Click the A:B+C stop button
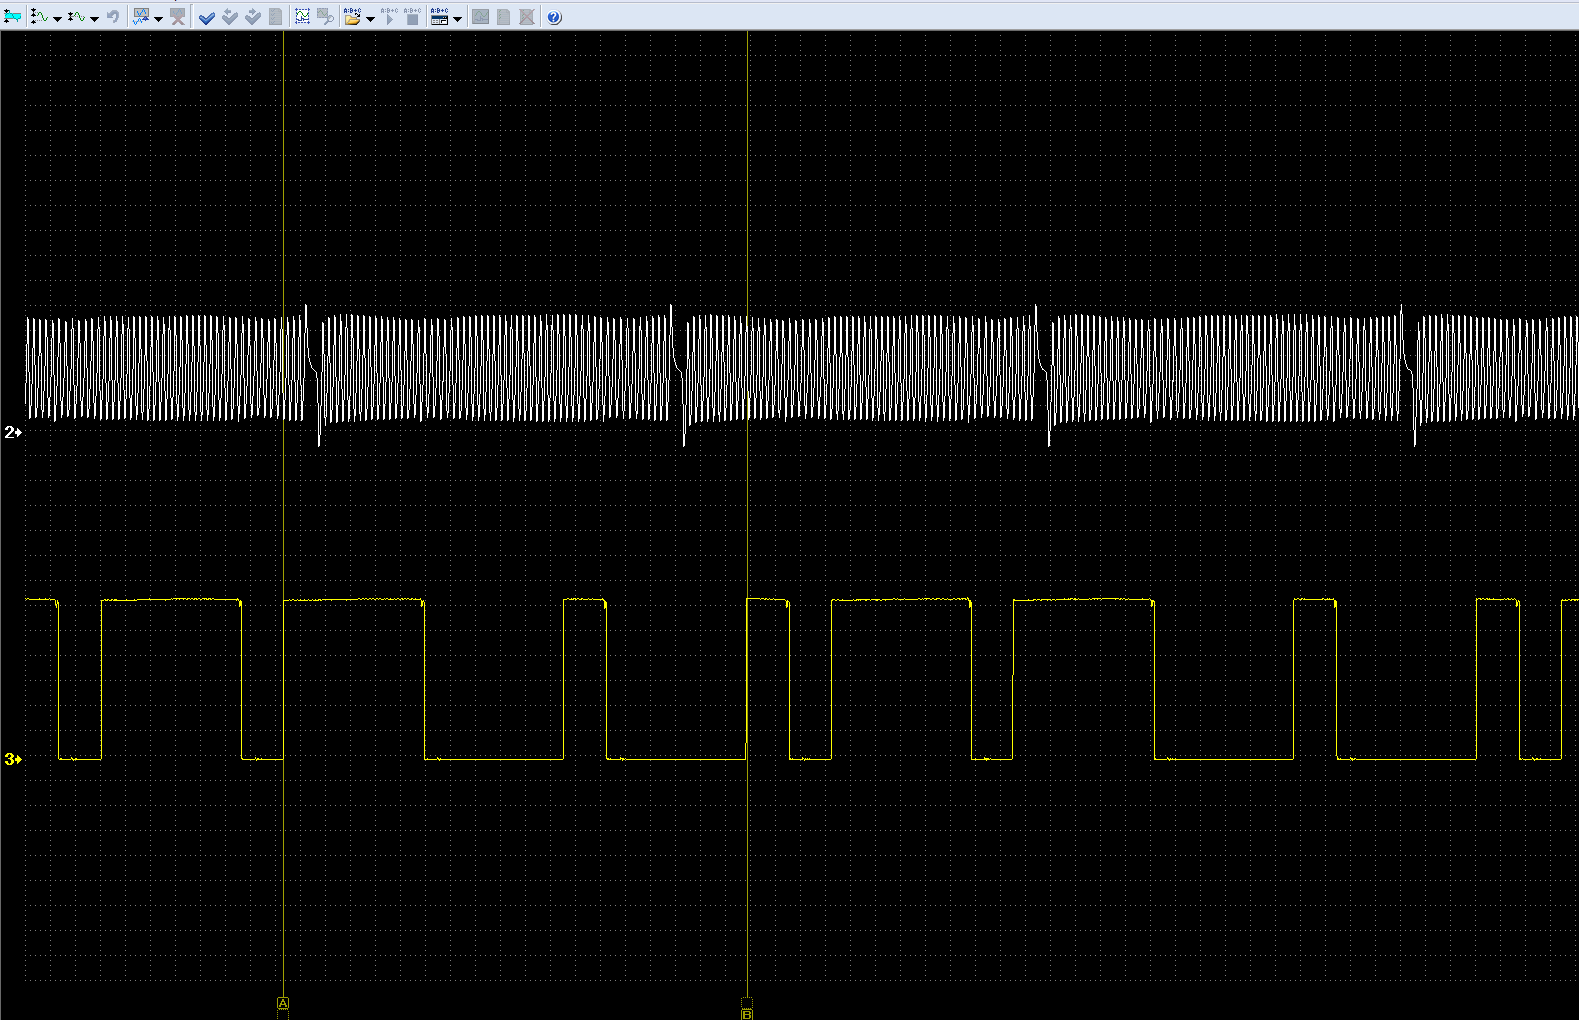Image resolution: width=1579 pixels, height=1020 pixels. coord(412,17)
